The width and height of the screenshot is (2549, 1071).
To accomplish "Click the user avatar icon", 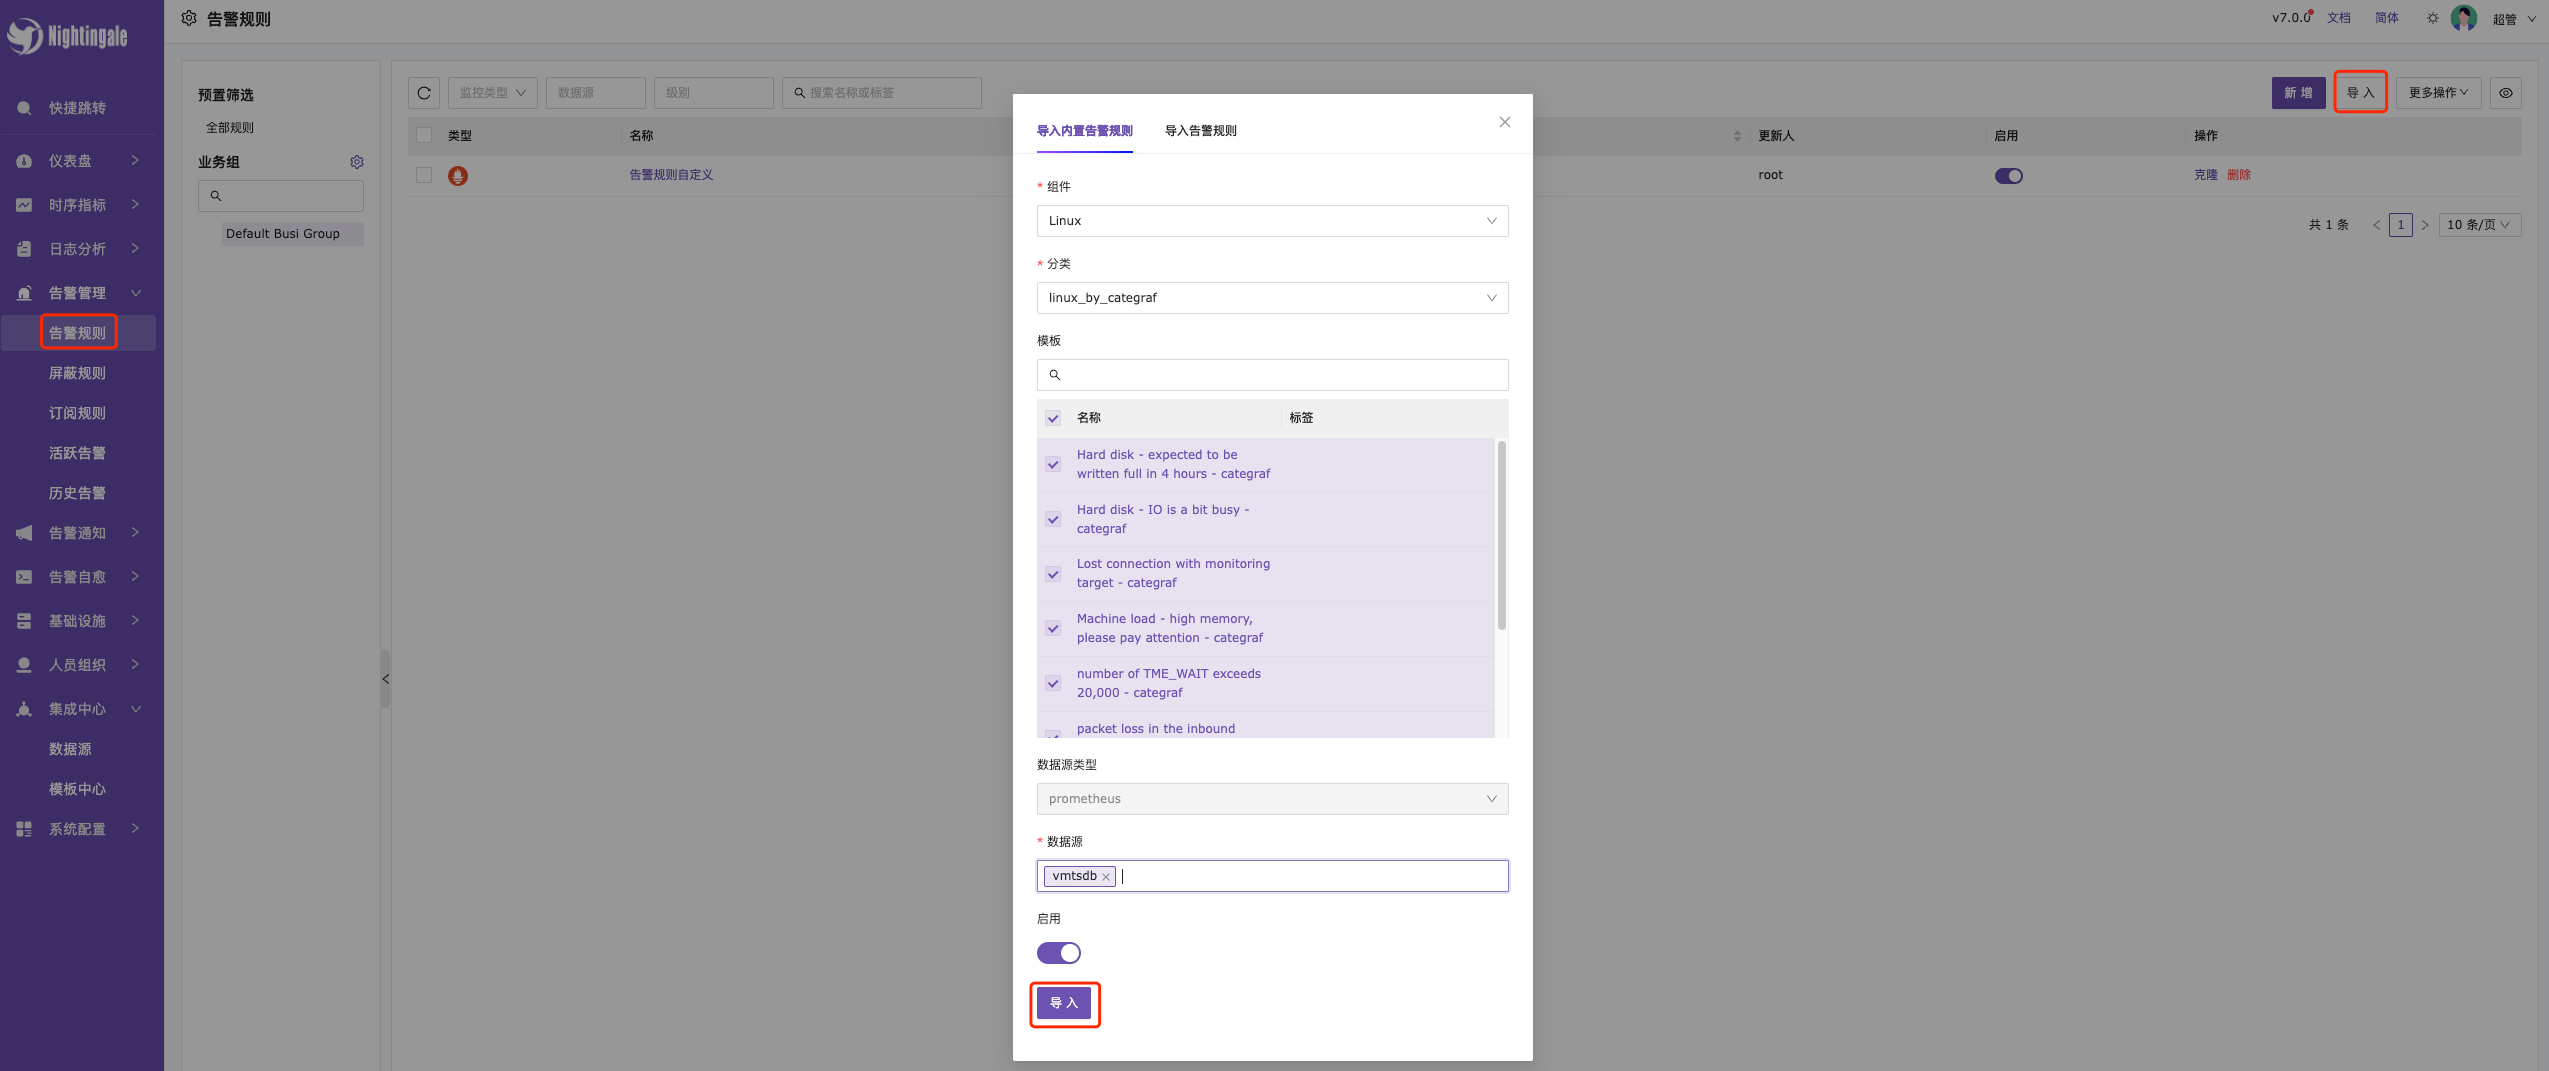I will point(2463,18).
